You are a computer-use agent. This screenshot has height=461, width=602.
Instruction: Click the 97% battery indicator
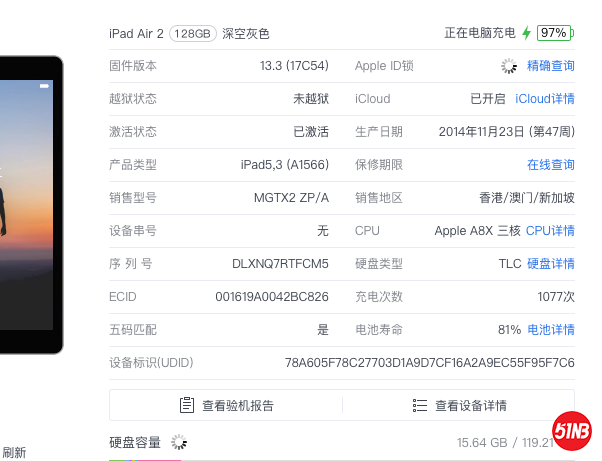[x=555, y=33]
